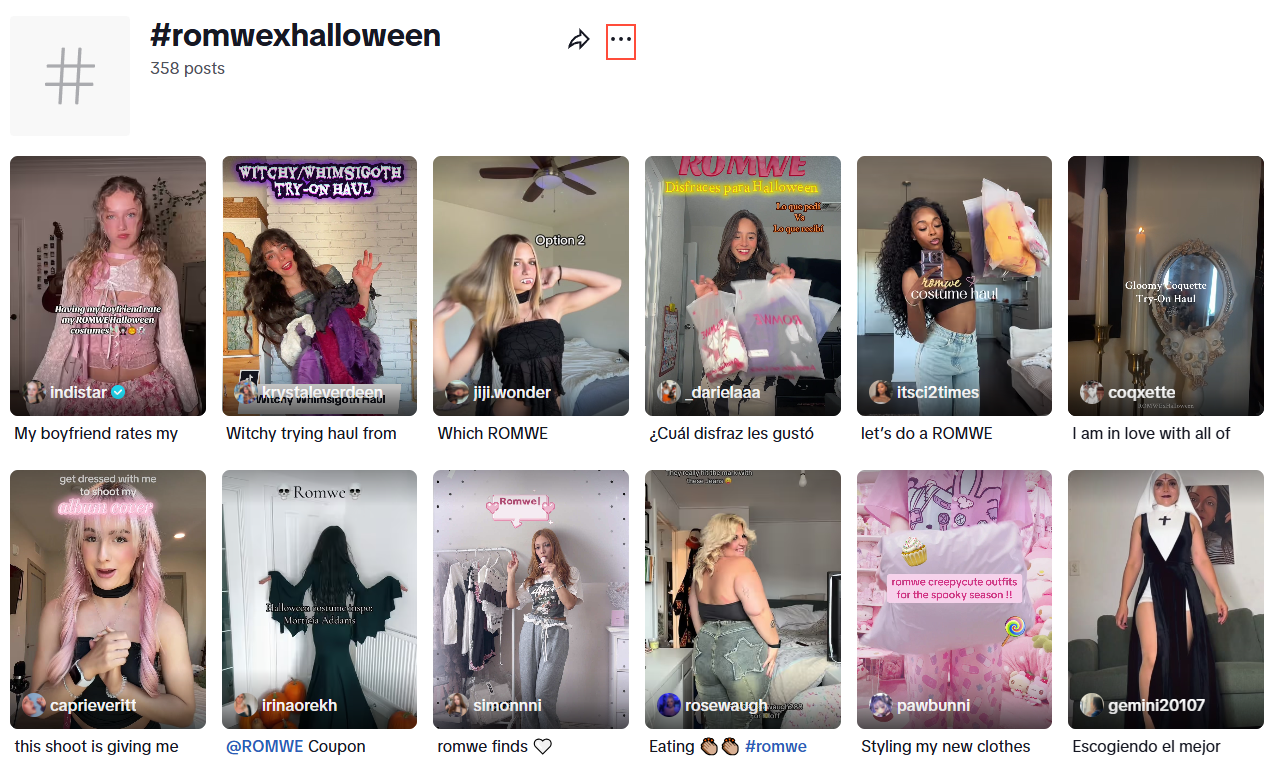Click gemini20107's profile avatar
The height and width of the screenshot is (768, 1273).
click(x=1092, y=705)
